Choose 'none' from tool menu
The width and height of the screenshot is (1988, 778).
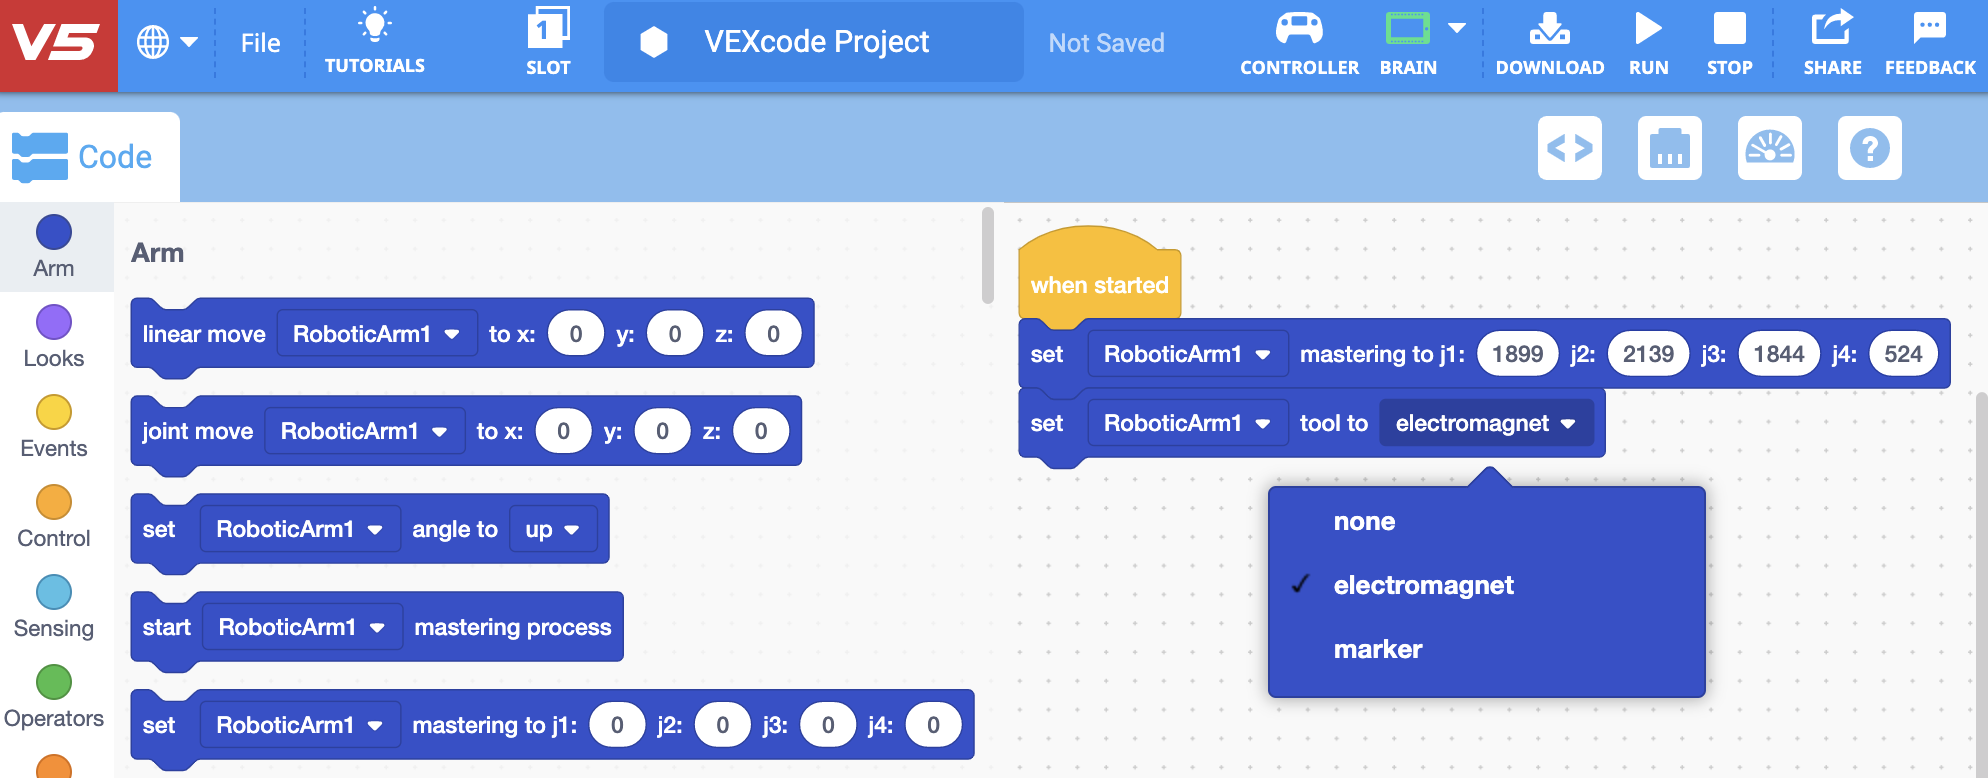point(1486,522)
